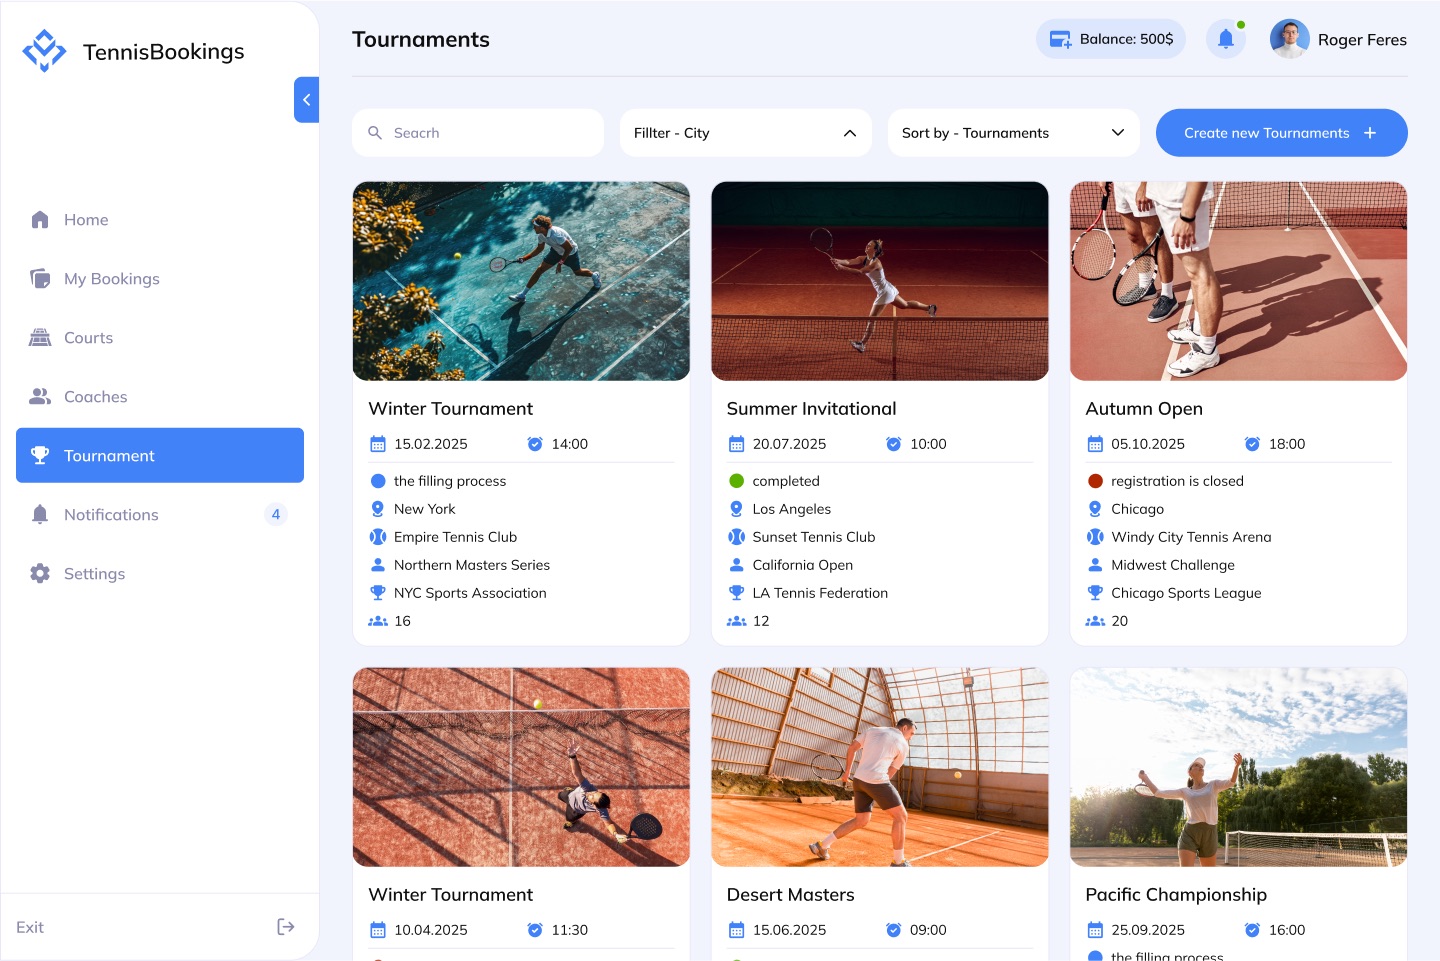
Task: Click tennis ball icon beside Windy City Tennis Arena
Action: click(x=1095, y=537)
